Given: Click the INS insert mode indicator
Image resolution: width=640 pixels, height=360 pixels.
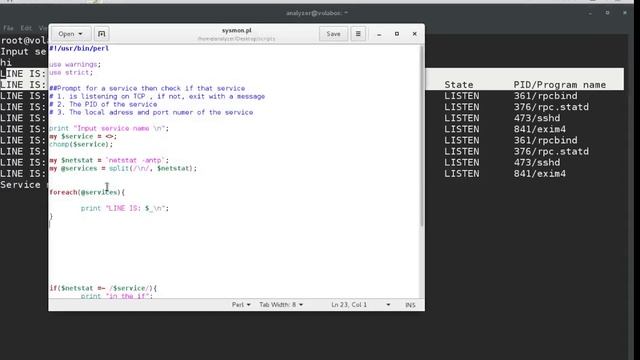Looking at the screenshot, I should pos(410,305).
